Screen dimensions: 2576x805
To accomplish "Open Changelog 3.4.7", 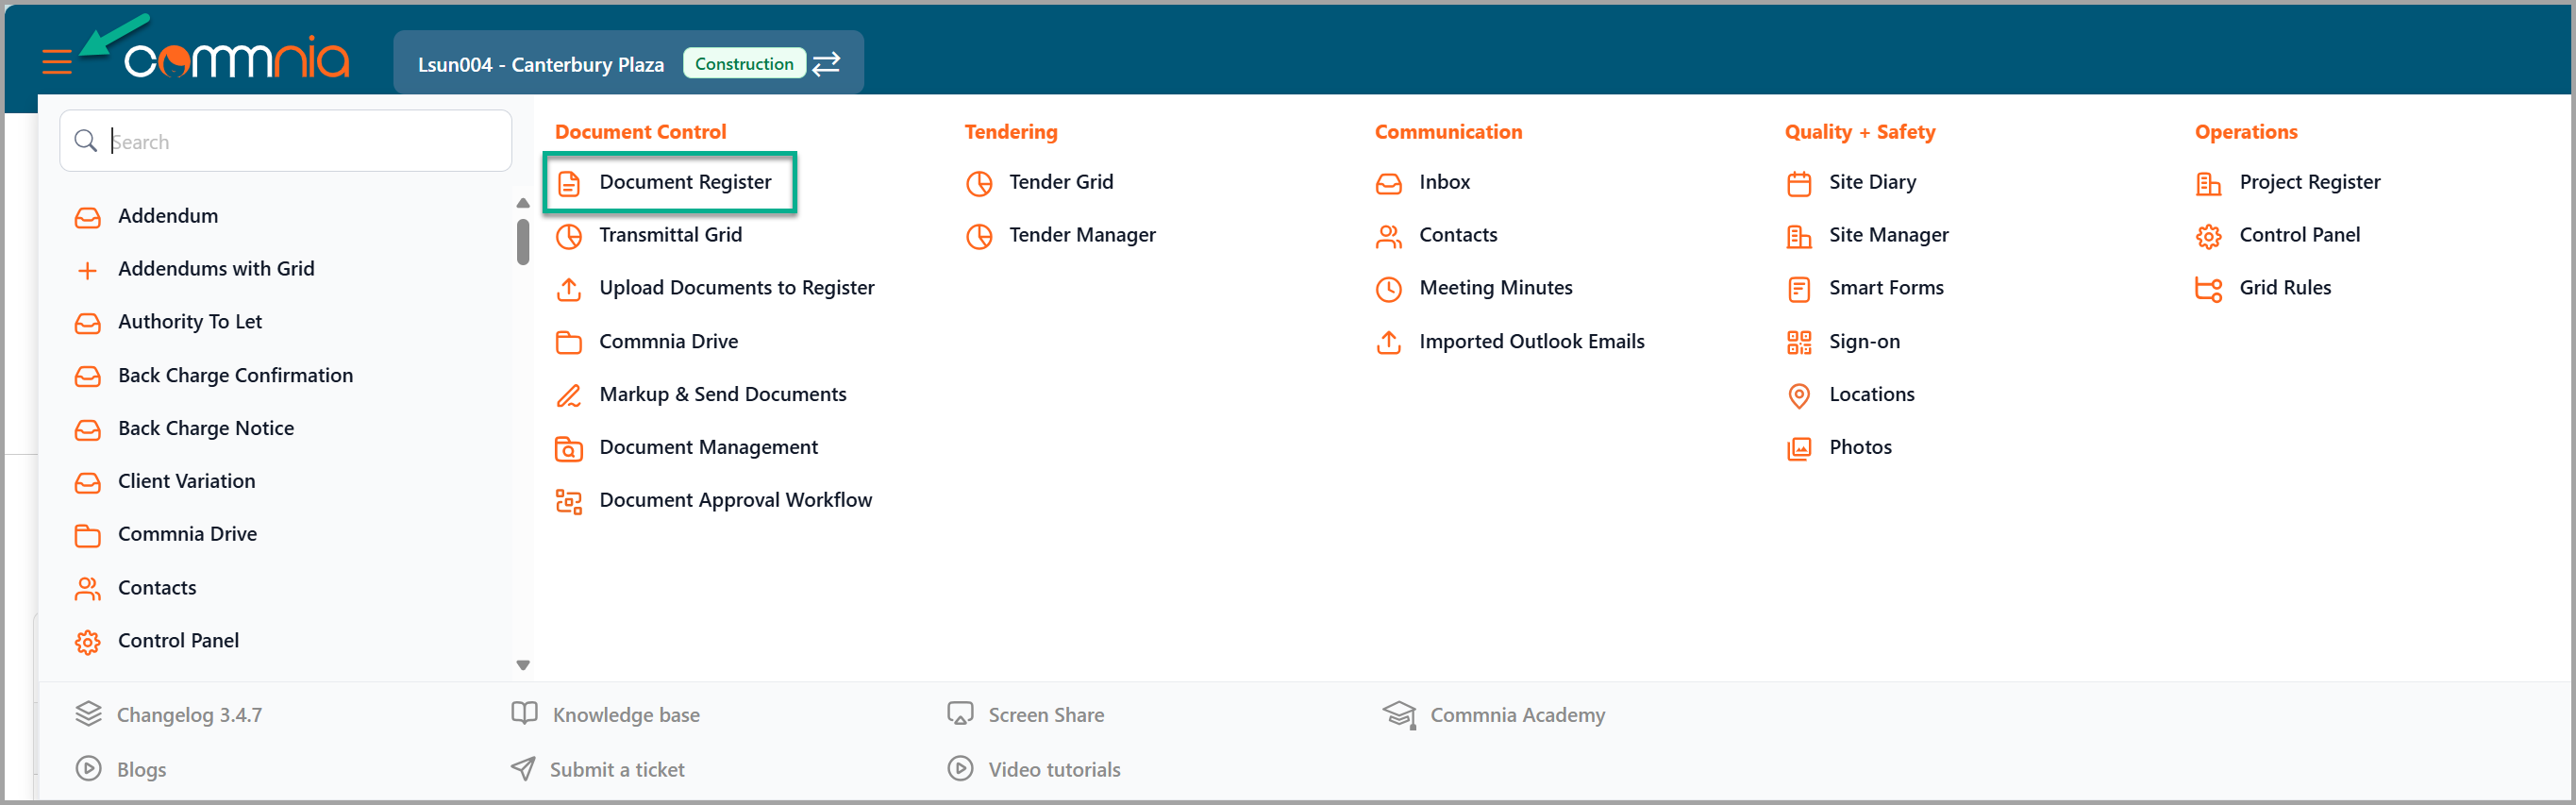I will 189,715.
